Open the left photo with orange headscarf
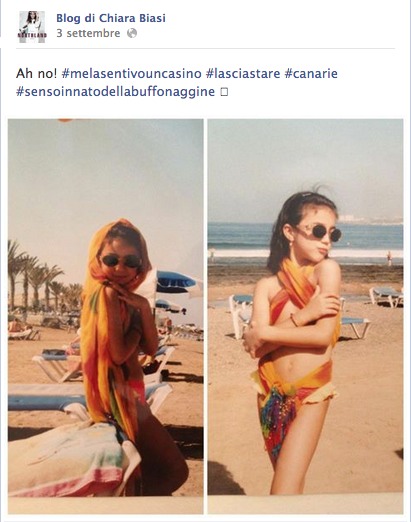This screenshot has height=522, width=411. pos(106,307)
